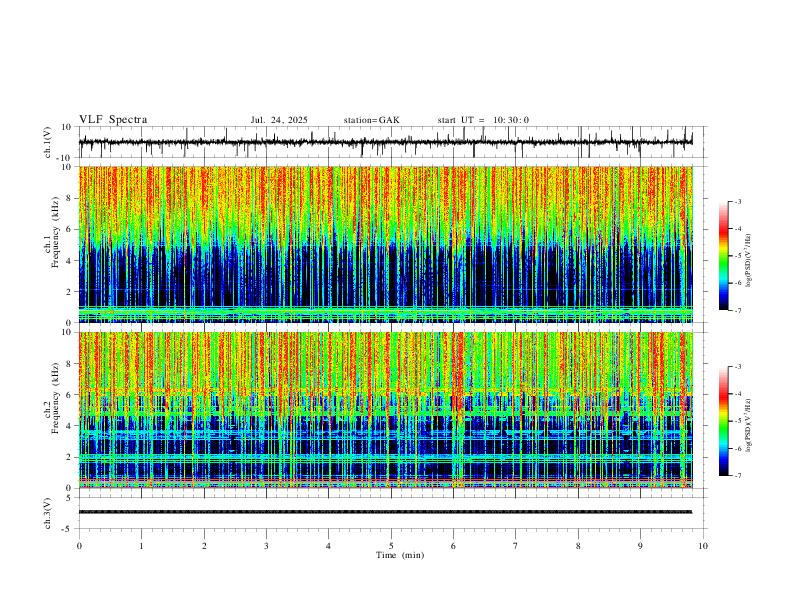Viewport: 792px width, 612px height.
Task: Click the ch.3 flat voltage trace
Action: tap(385, 512)
